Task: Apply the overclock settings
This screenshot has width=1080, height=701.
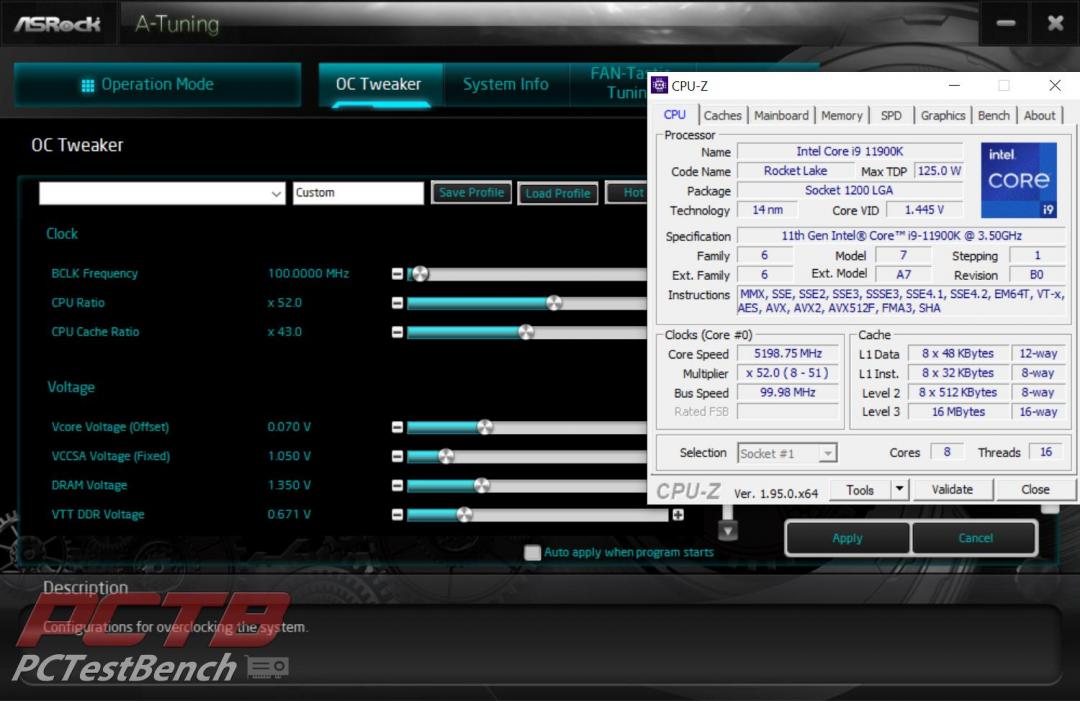Action: [847, 538]
